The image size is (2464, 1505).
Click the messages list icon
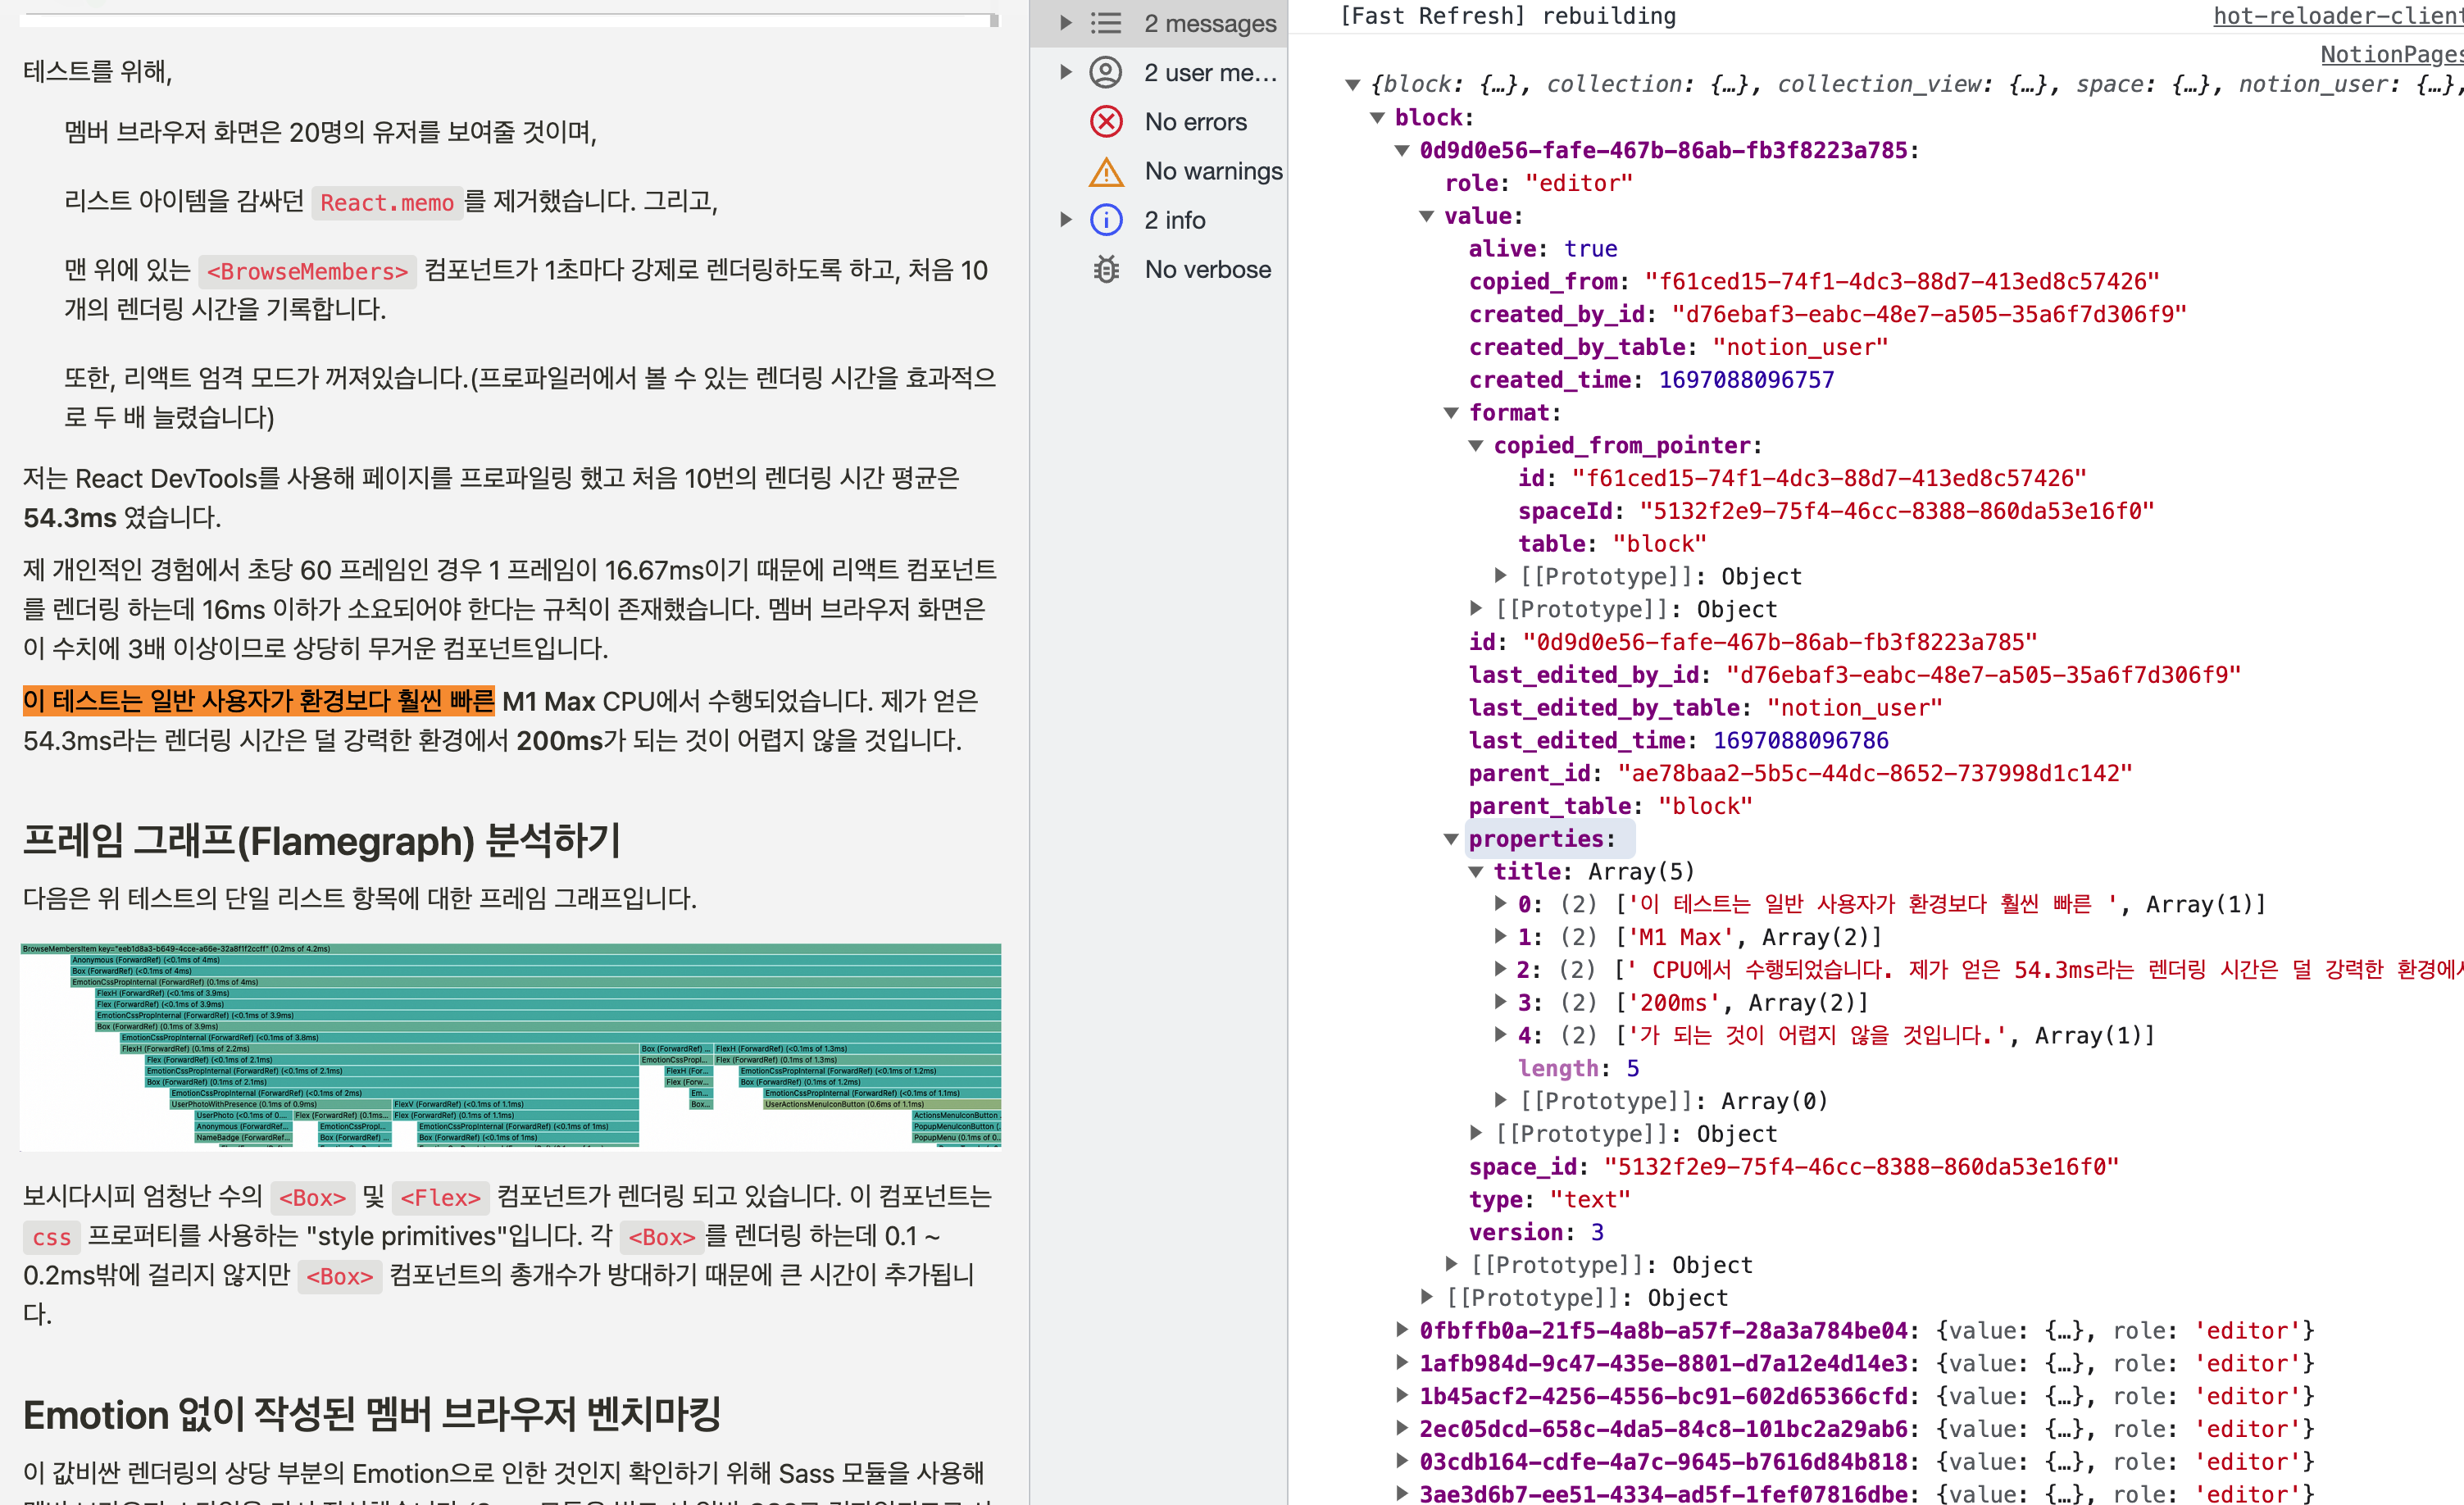click(x=1105, y=23)
